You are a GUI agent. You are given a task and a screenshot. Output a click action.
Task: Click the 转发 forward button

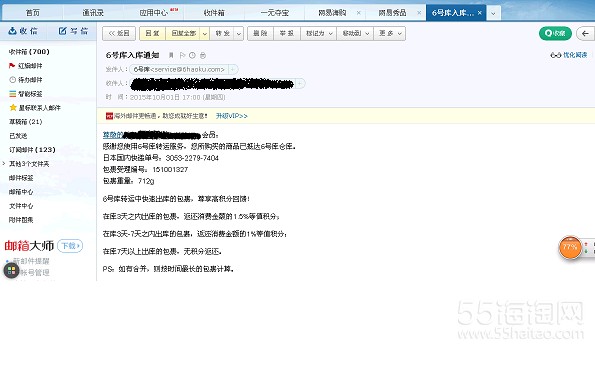[x=223, y=33]
